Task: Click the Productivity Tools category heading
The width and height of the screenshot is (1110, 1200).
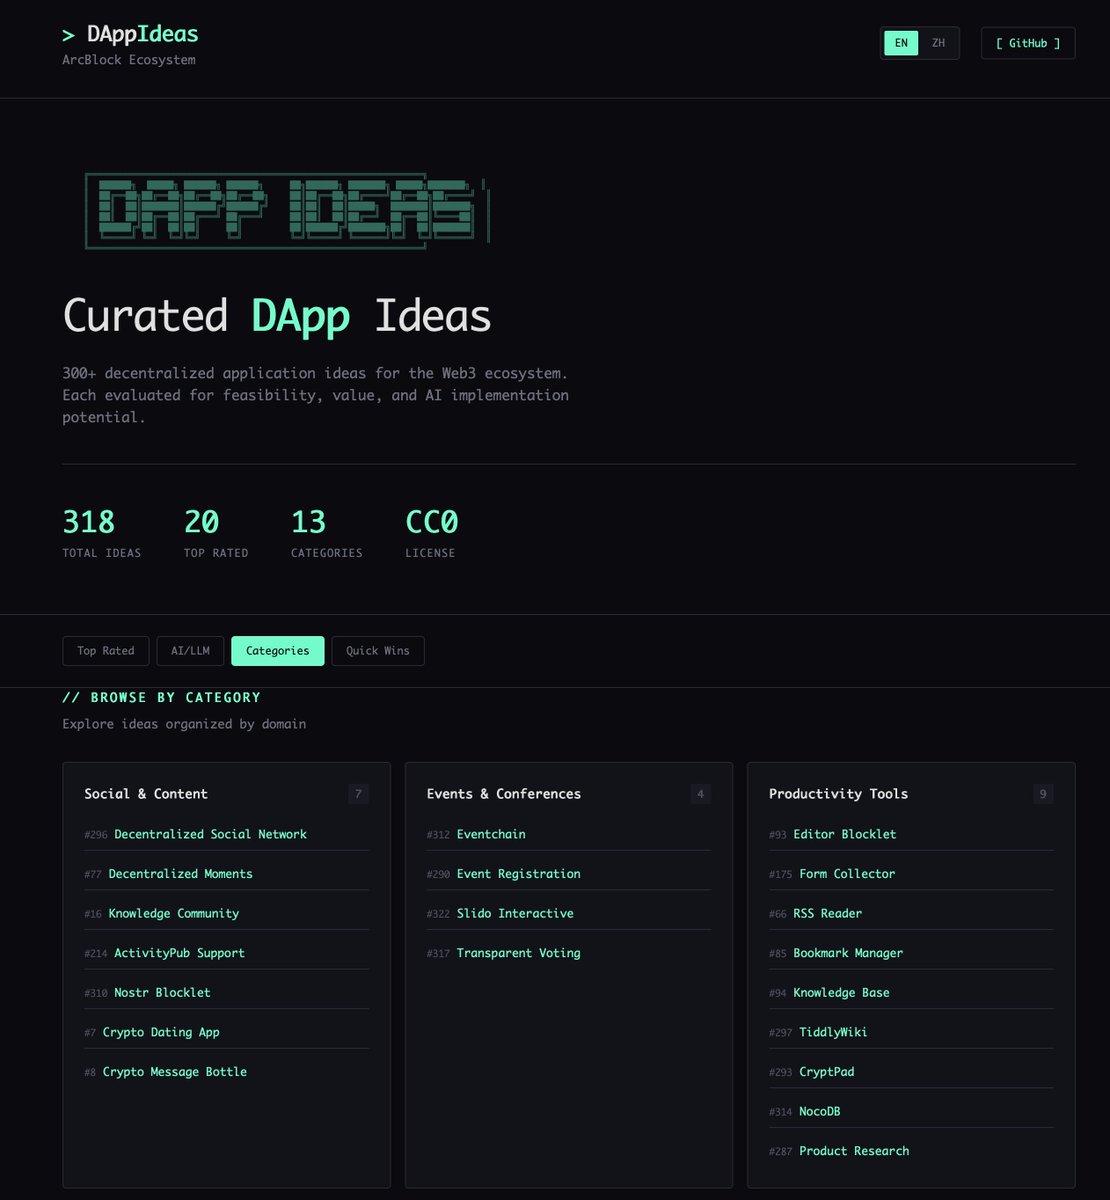Action: click(838, 794)
